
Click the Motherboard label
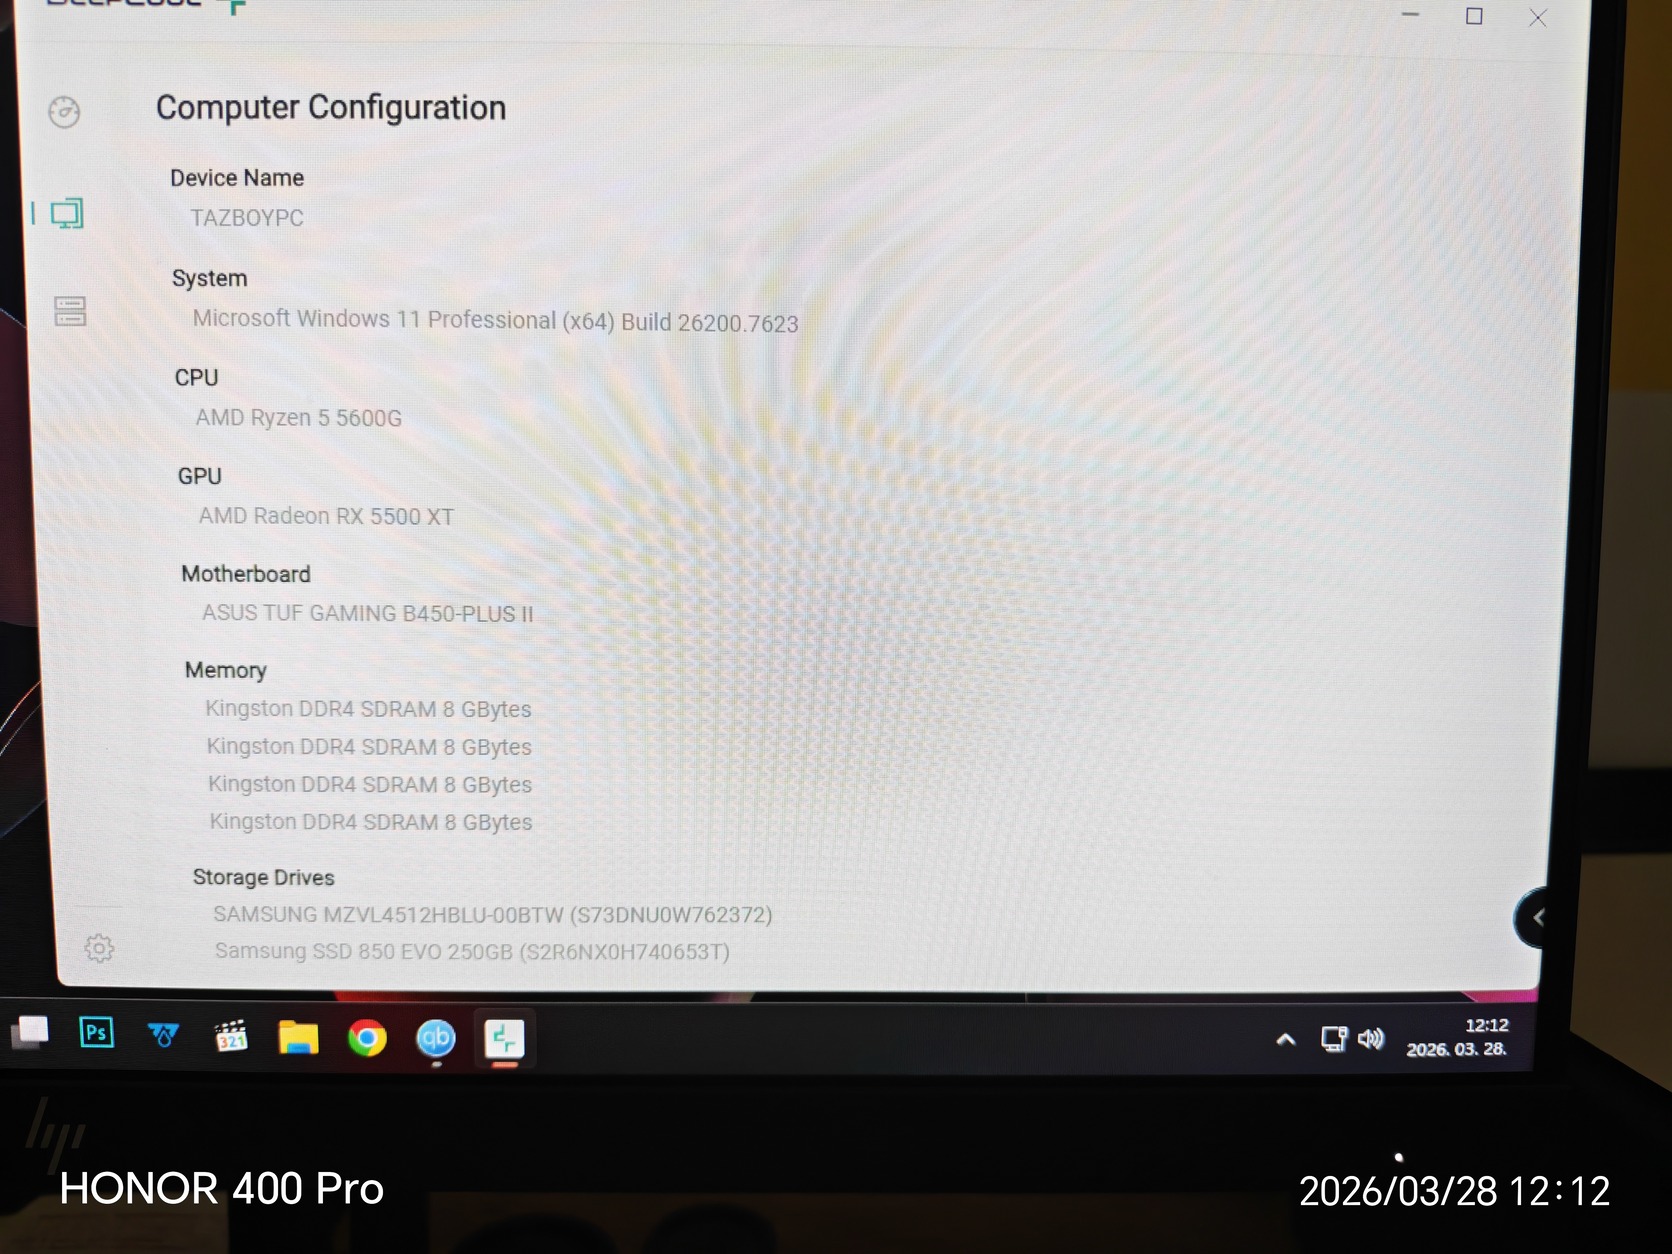point(246,574)
